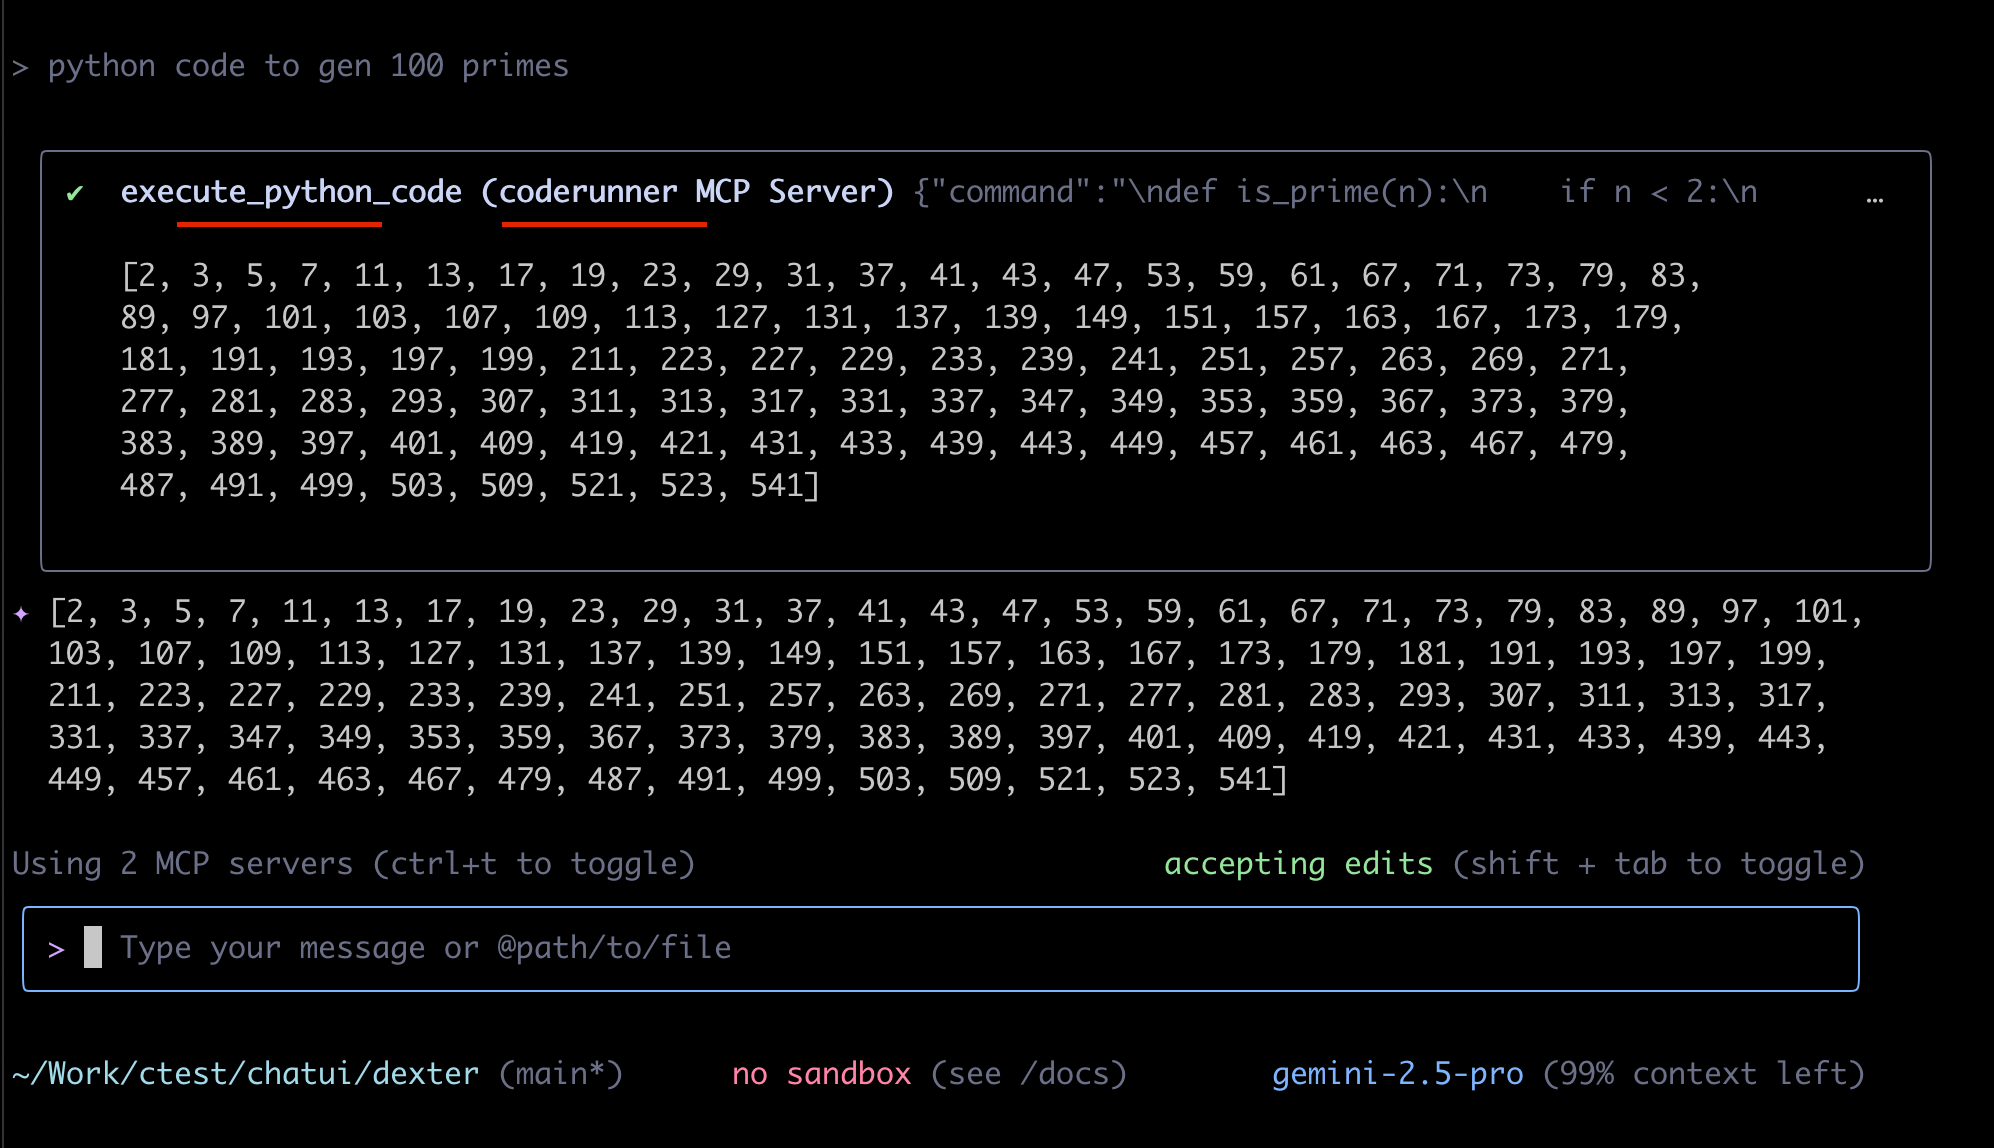Click the 'coderunner MCP Server' label
The width and height of the screenshot is (1994, 1148).
click(x=688, y=192)
